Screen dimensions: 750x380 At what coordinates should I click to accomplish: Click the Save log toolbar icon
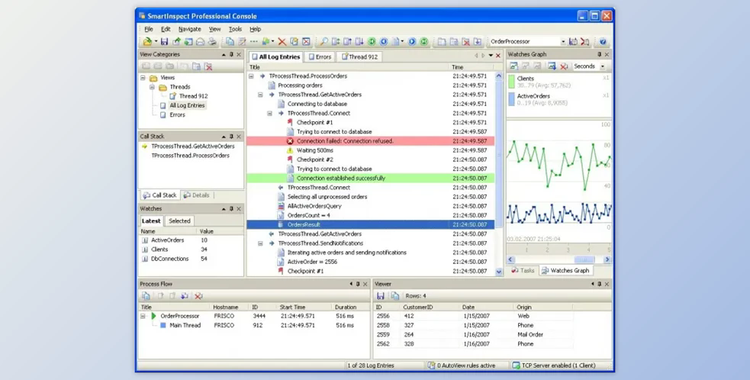coord(164,42)
